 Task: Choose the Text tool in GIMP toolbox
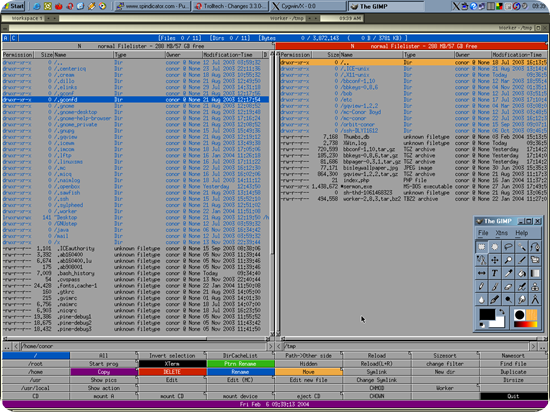tap(495, 273)
